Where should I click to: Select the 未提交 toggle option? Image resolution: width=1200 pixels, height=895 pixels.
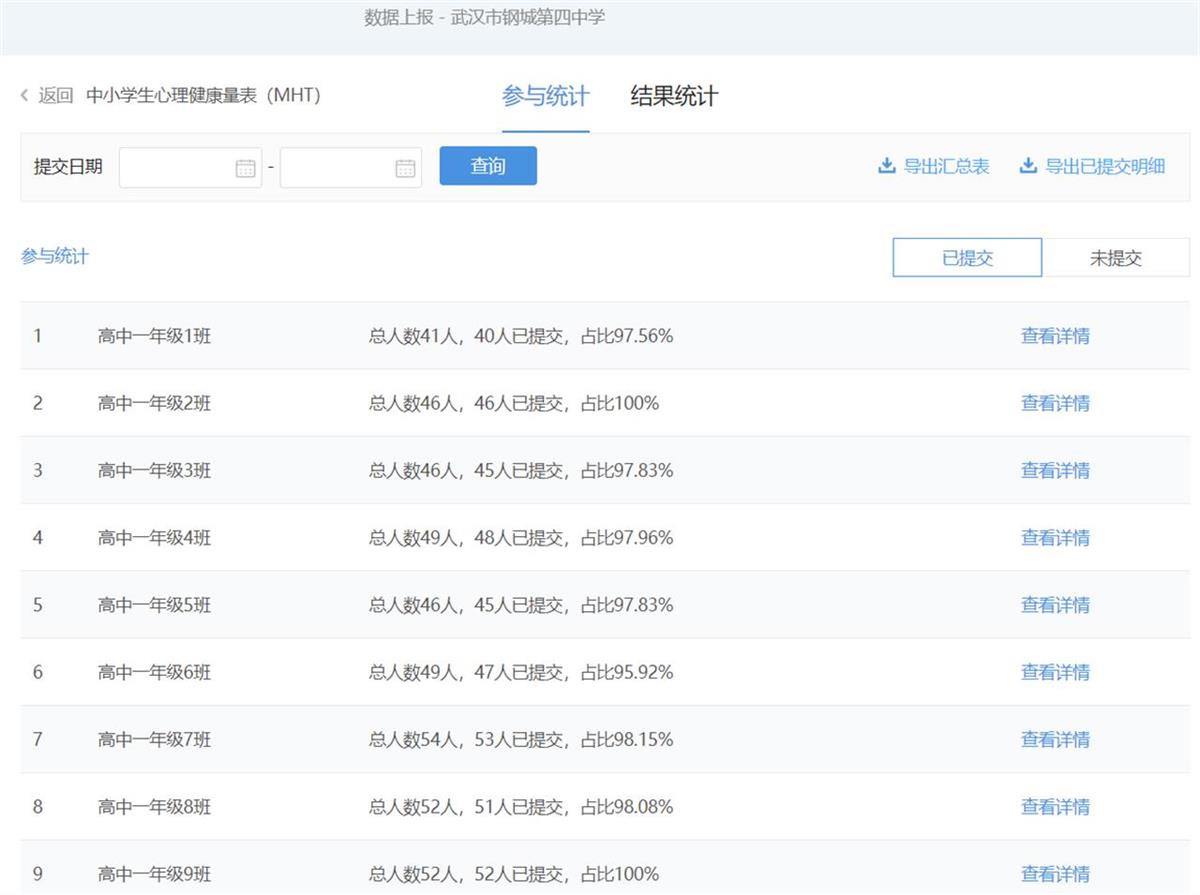coord(1115,258)
